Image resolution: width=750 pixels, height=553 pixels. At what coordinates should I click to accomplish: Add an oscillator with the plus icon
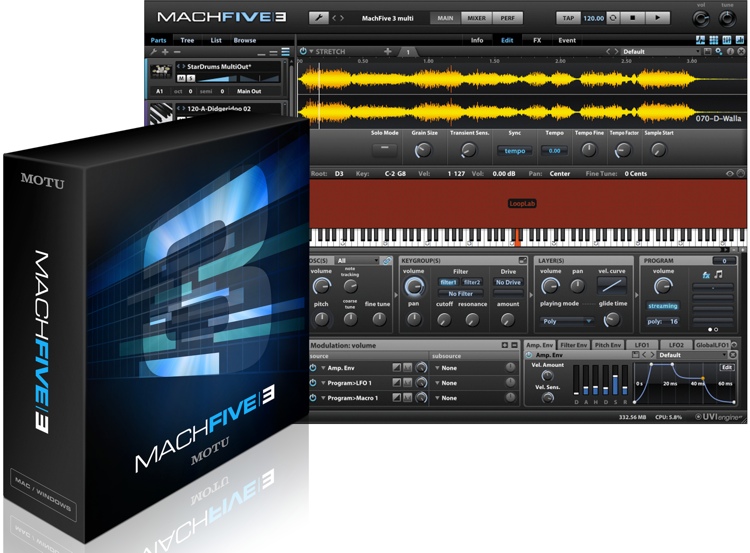[x=387, y=51]
